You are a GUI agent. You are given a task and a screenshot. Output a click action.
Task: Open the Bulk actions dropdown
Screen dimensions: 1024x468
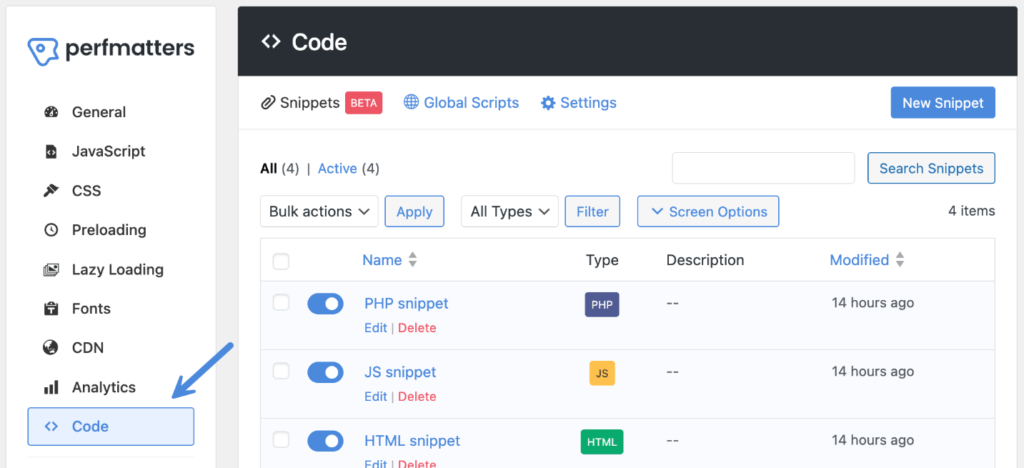pyautogui.click(x=319, y=211)
